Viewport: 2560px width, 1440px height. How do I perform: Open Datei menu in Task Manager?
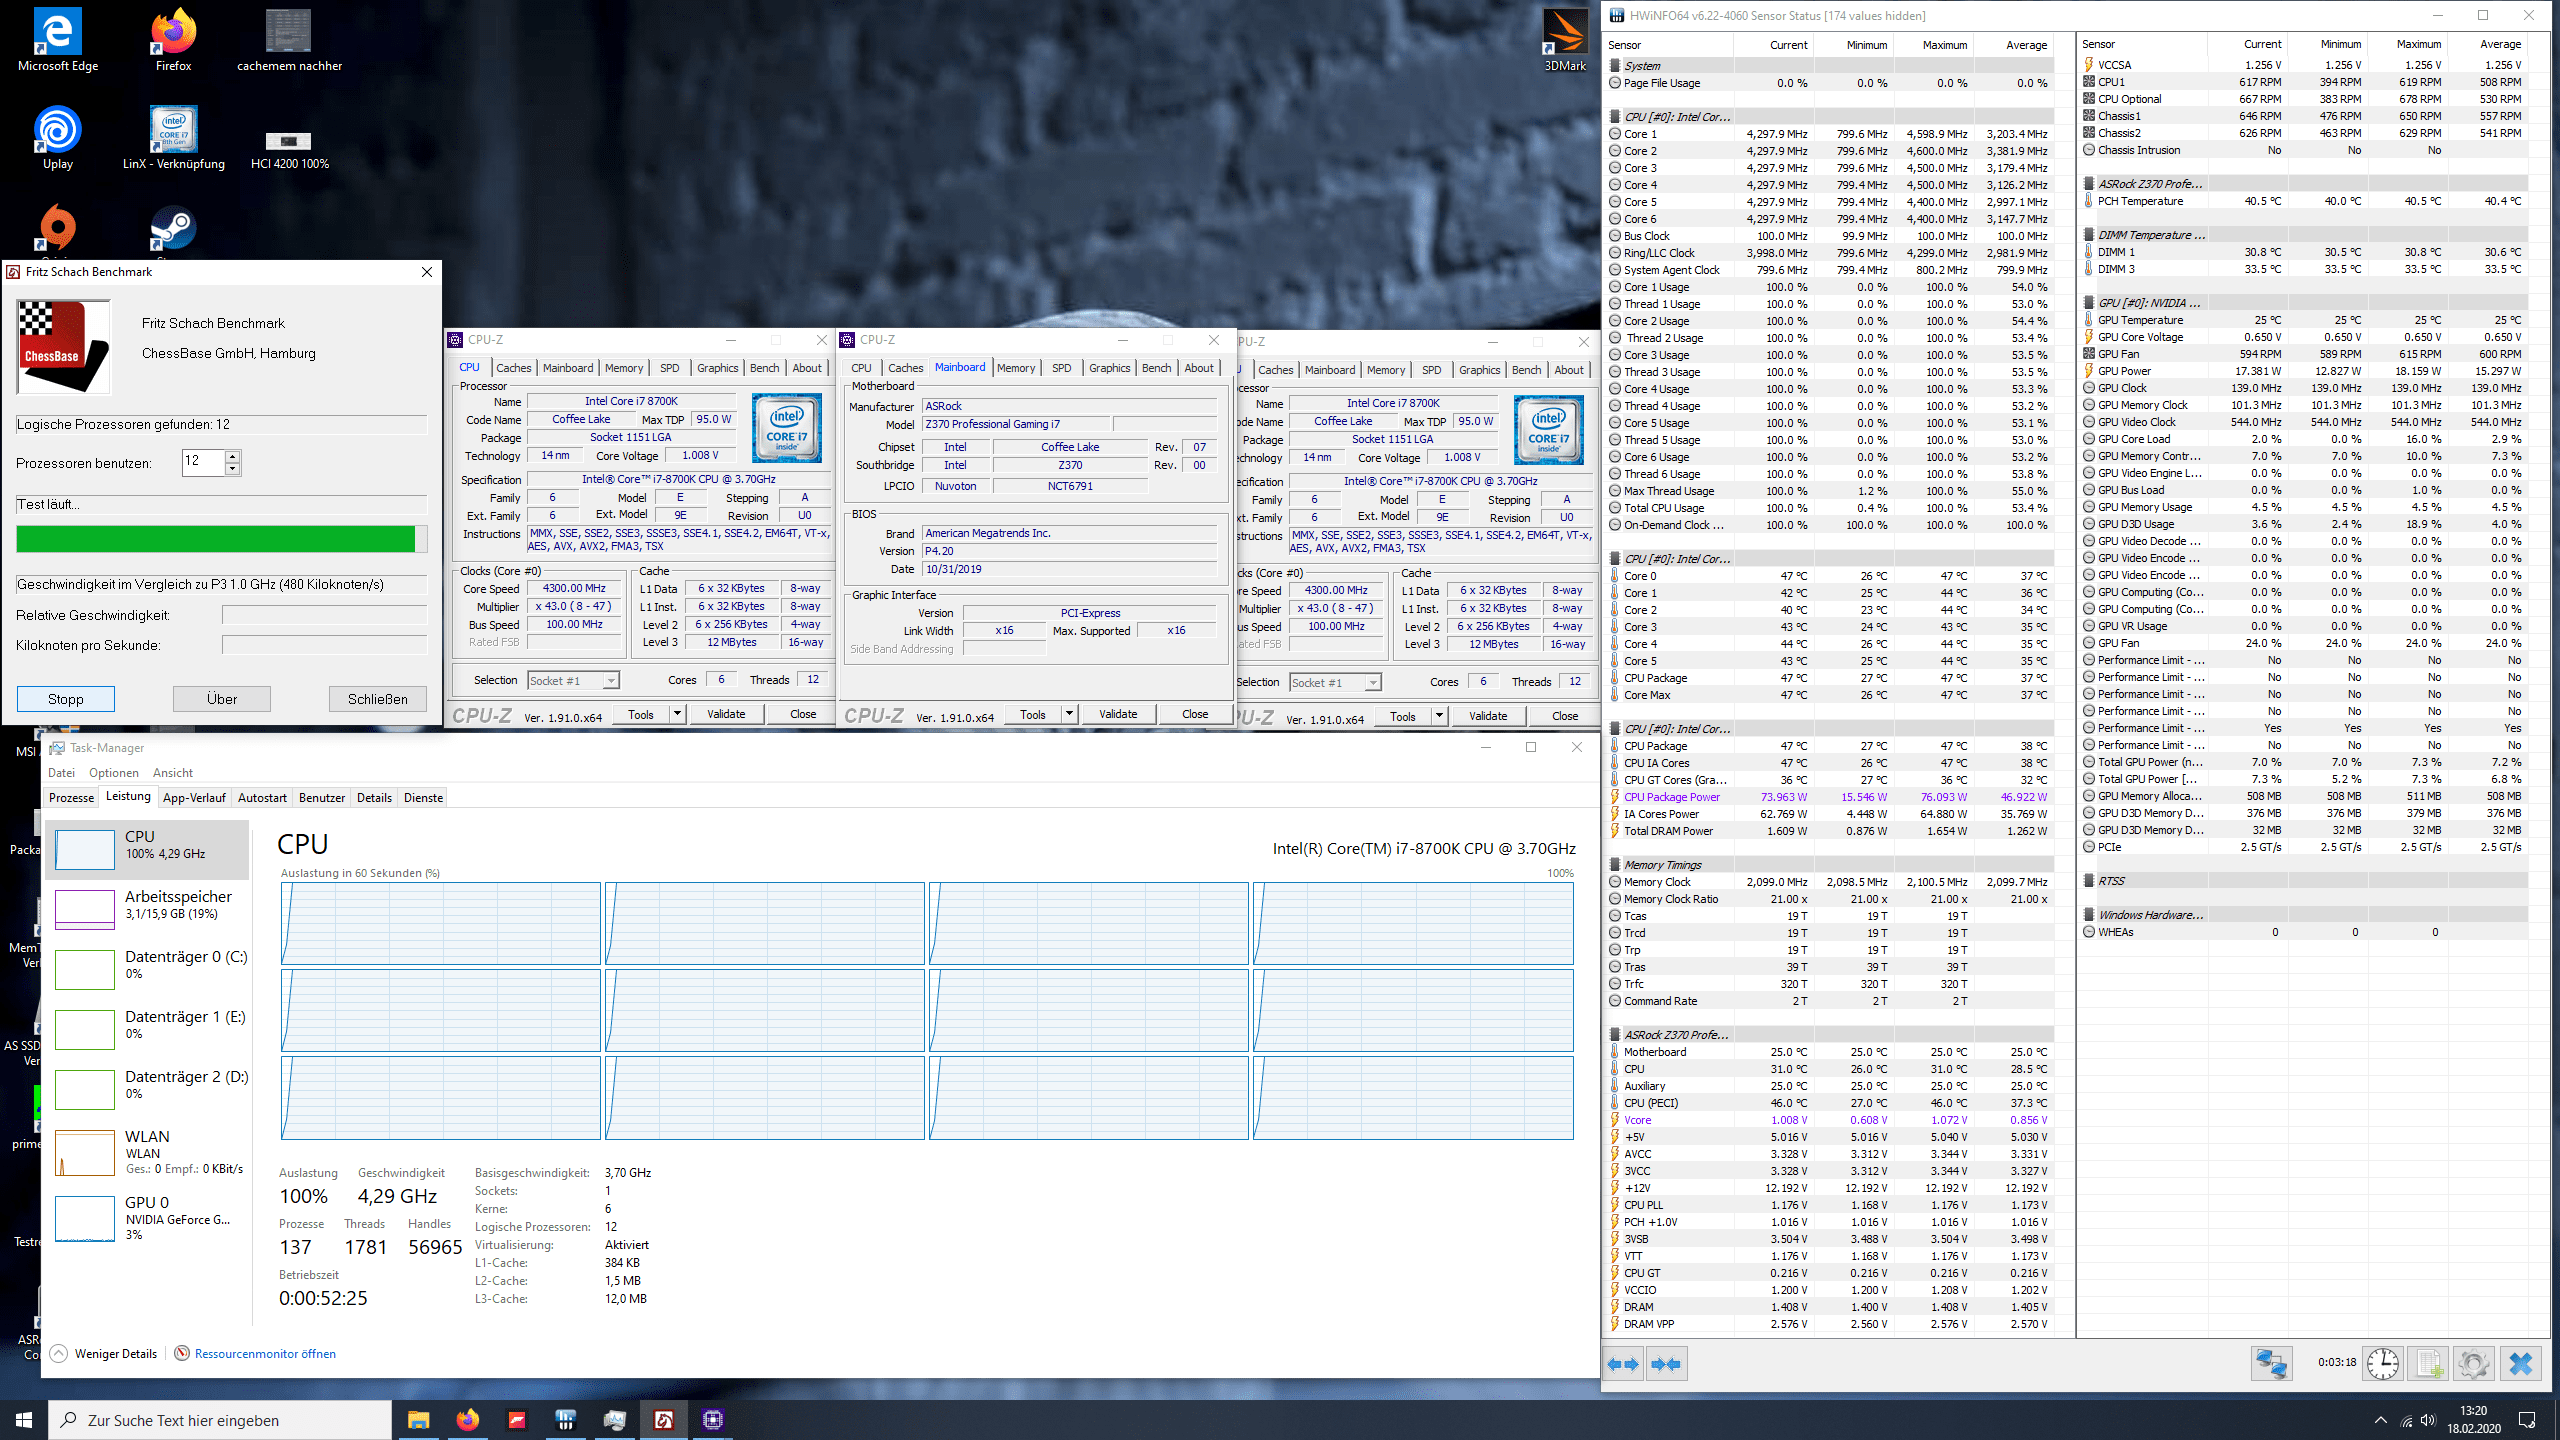coord(61,773)
